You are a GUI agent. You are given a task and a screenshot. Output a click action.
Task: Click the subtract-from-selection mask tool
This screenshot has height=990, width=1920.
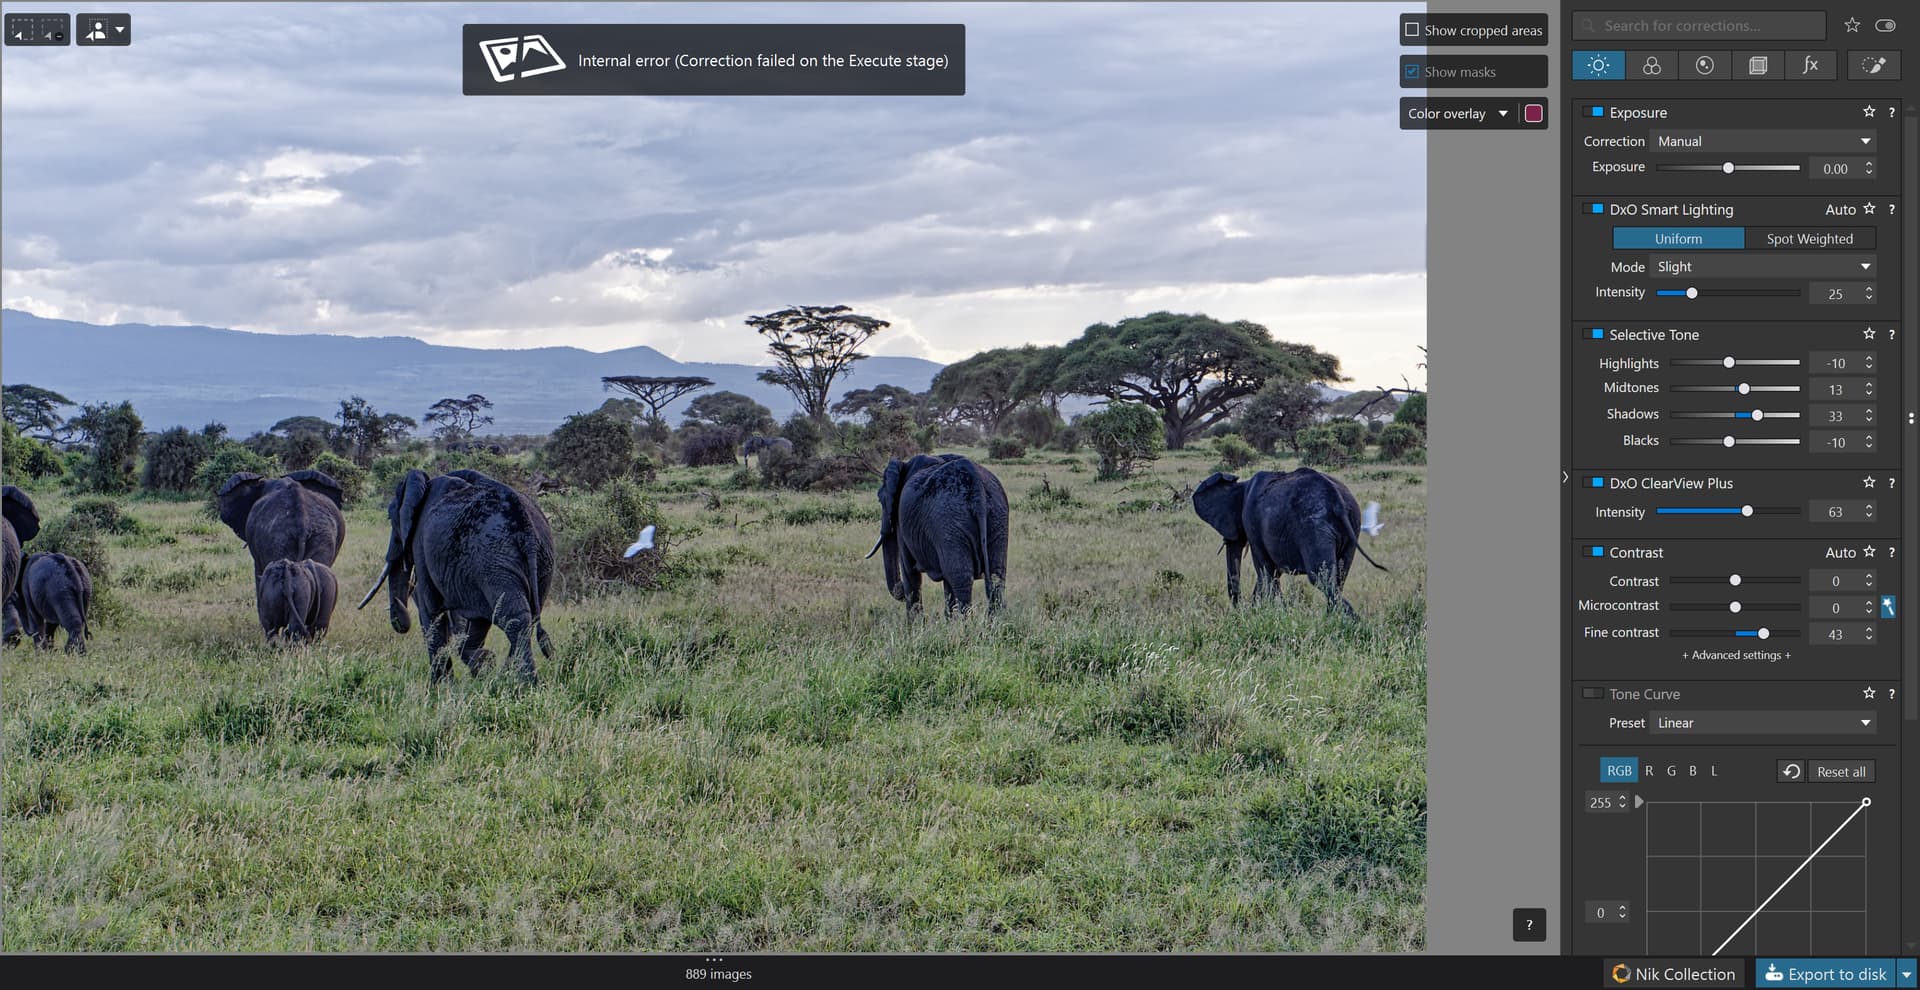[x=53, y=30]
